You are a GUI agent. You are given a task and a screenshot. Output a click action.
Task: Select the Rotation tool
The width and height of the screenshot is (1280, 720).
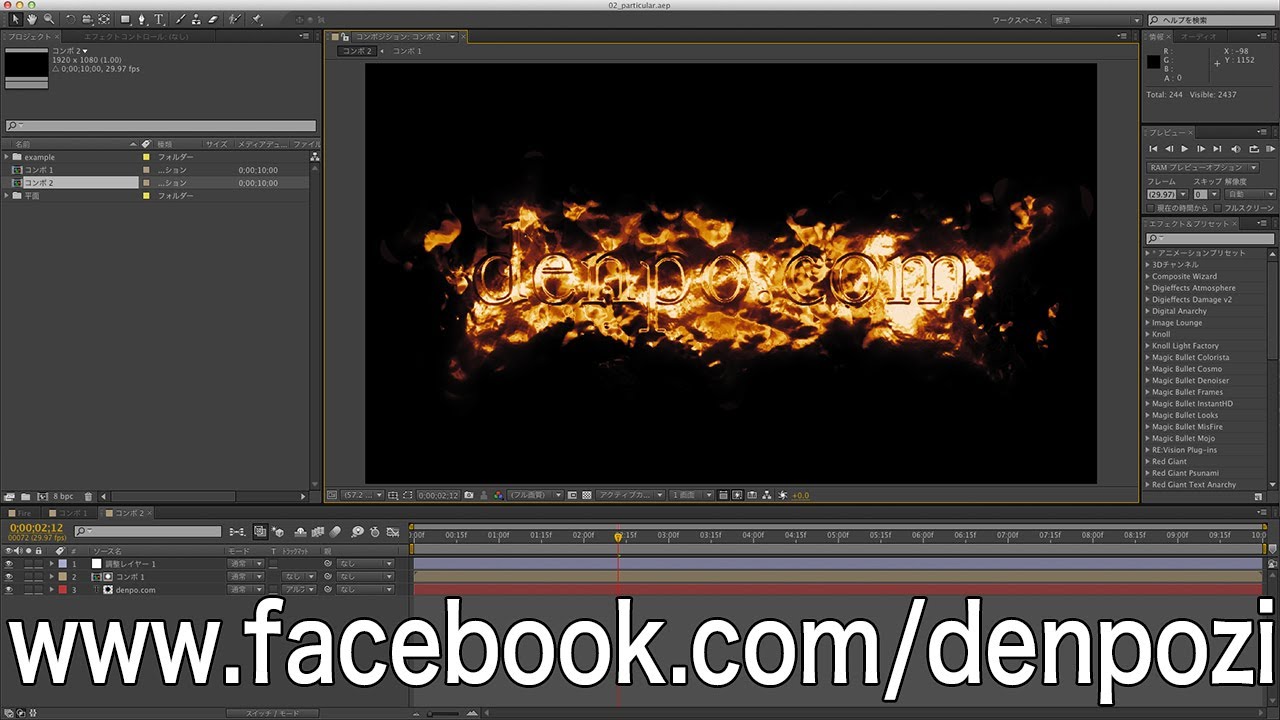[70, 19]
